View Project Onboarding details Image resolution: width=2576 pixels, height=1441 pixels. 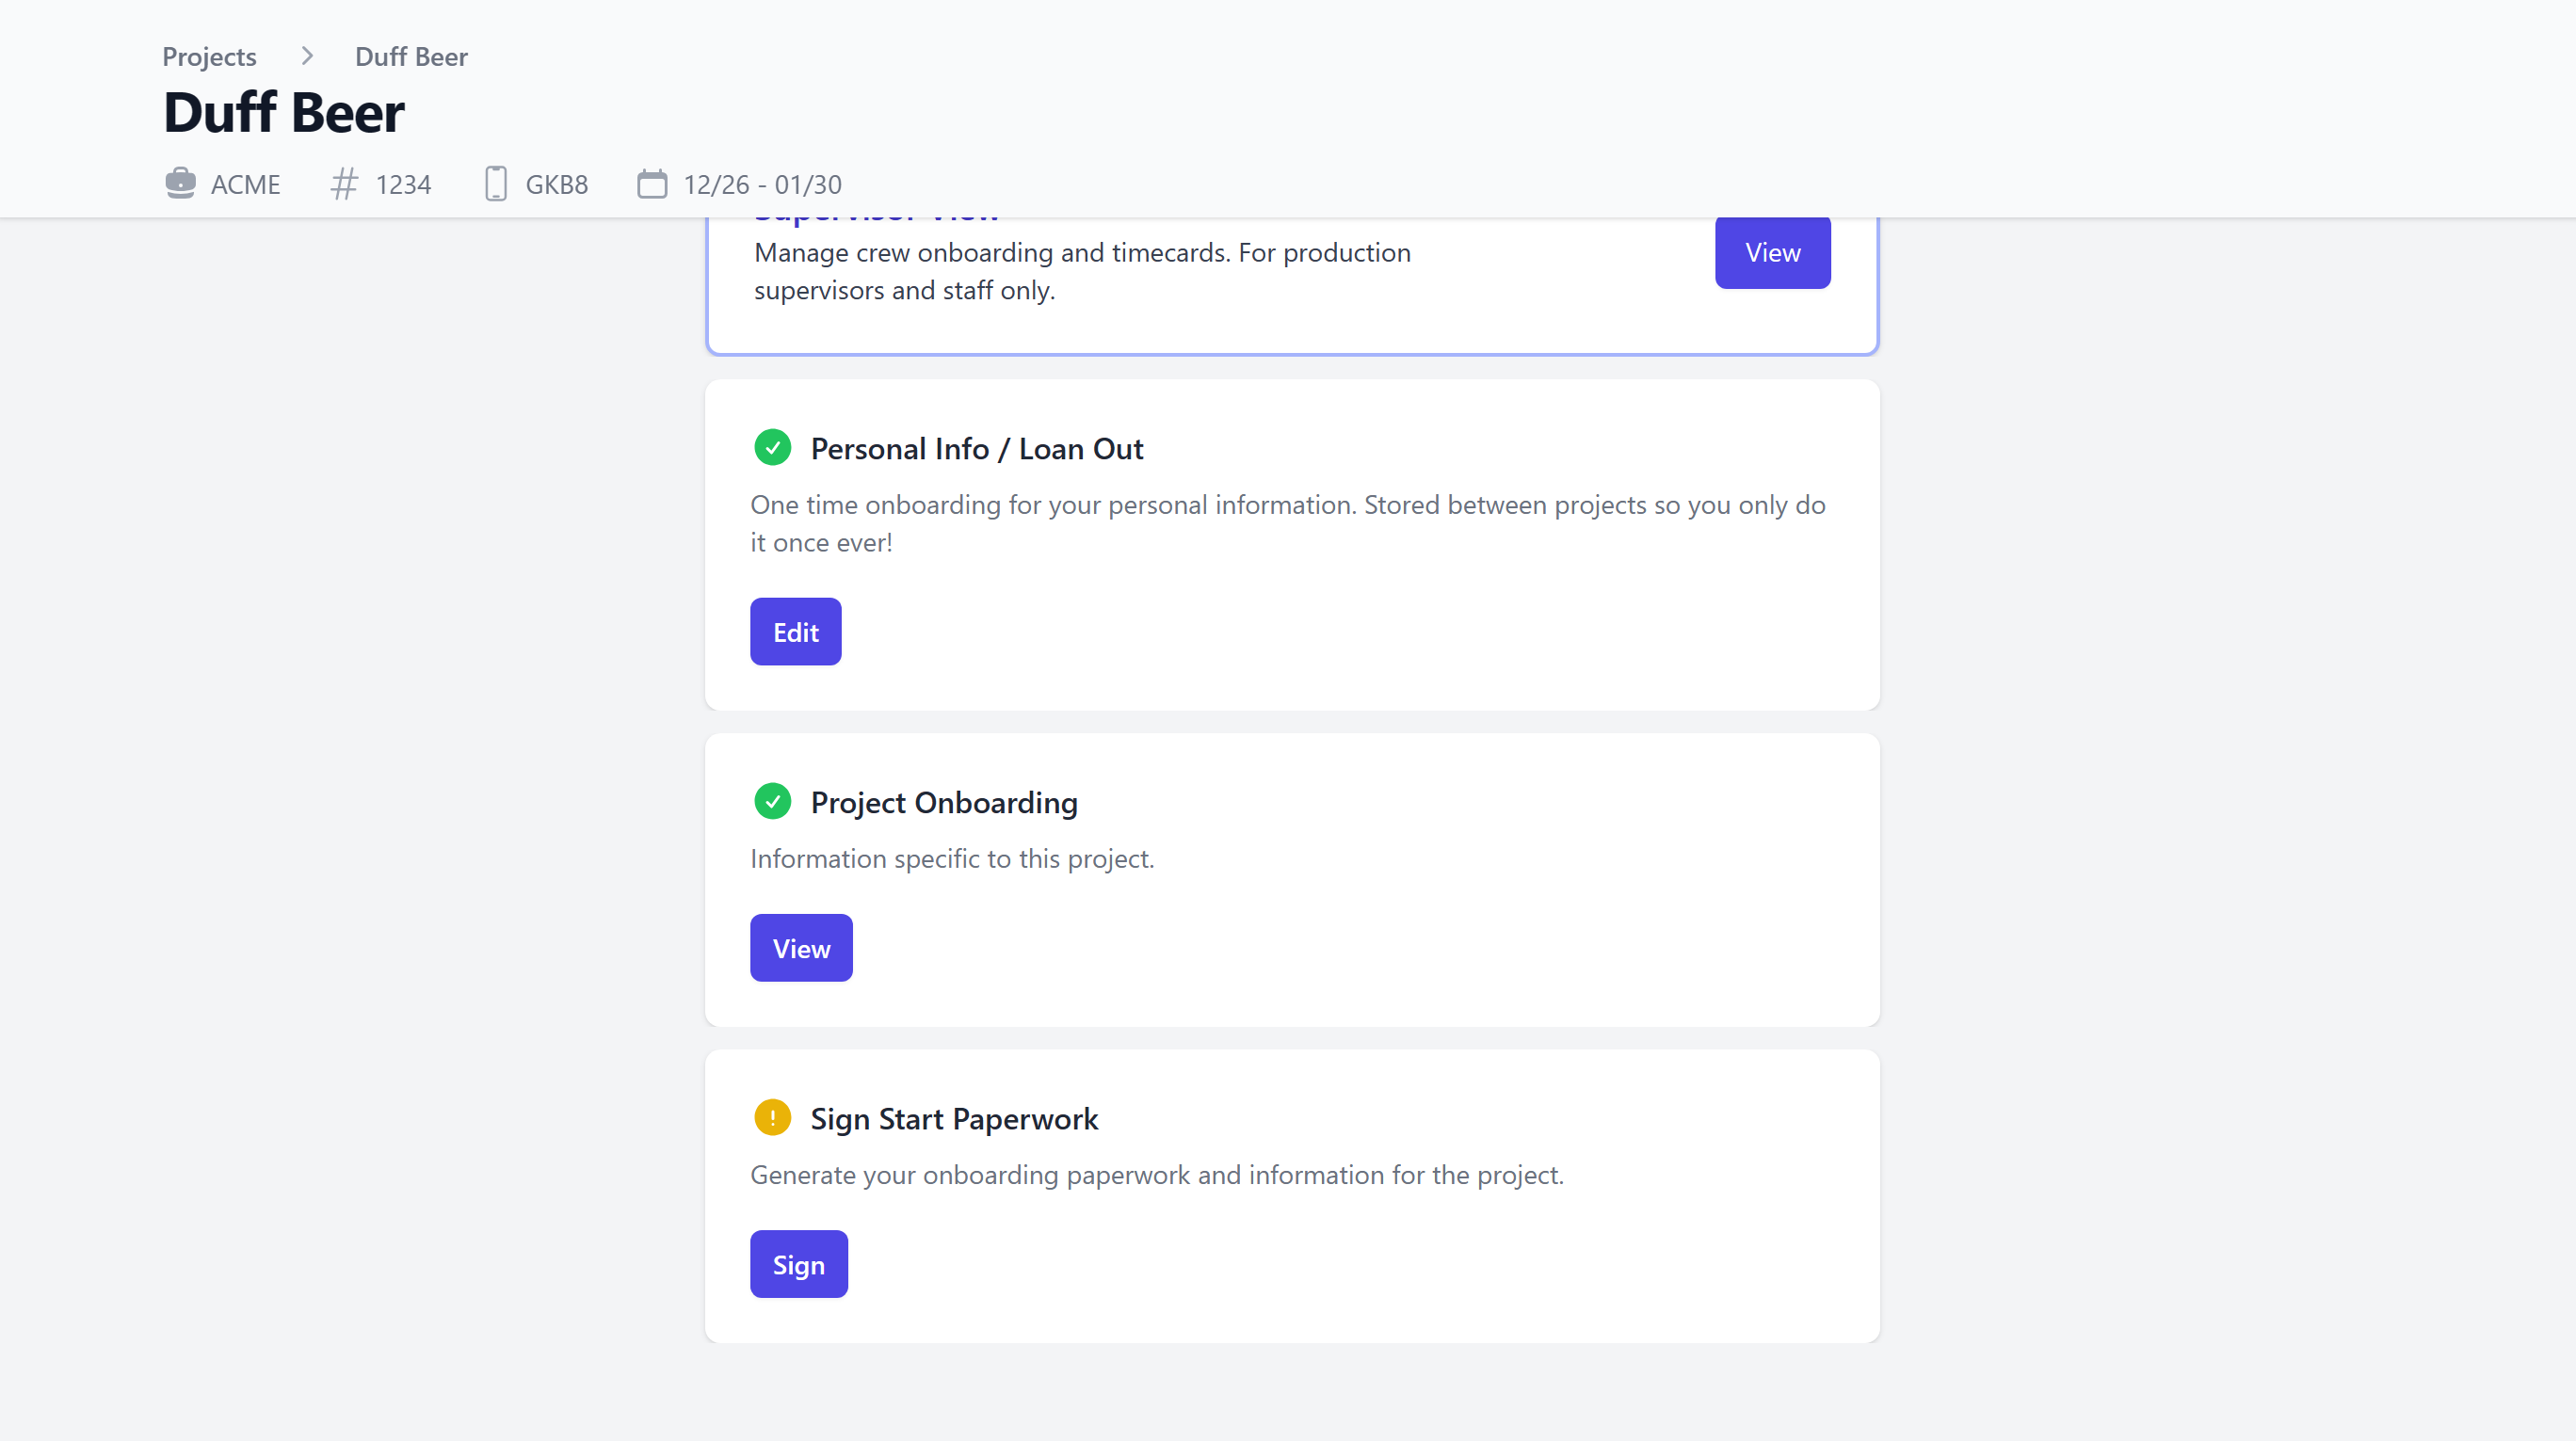tap(801, 948)
